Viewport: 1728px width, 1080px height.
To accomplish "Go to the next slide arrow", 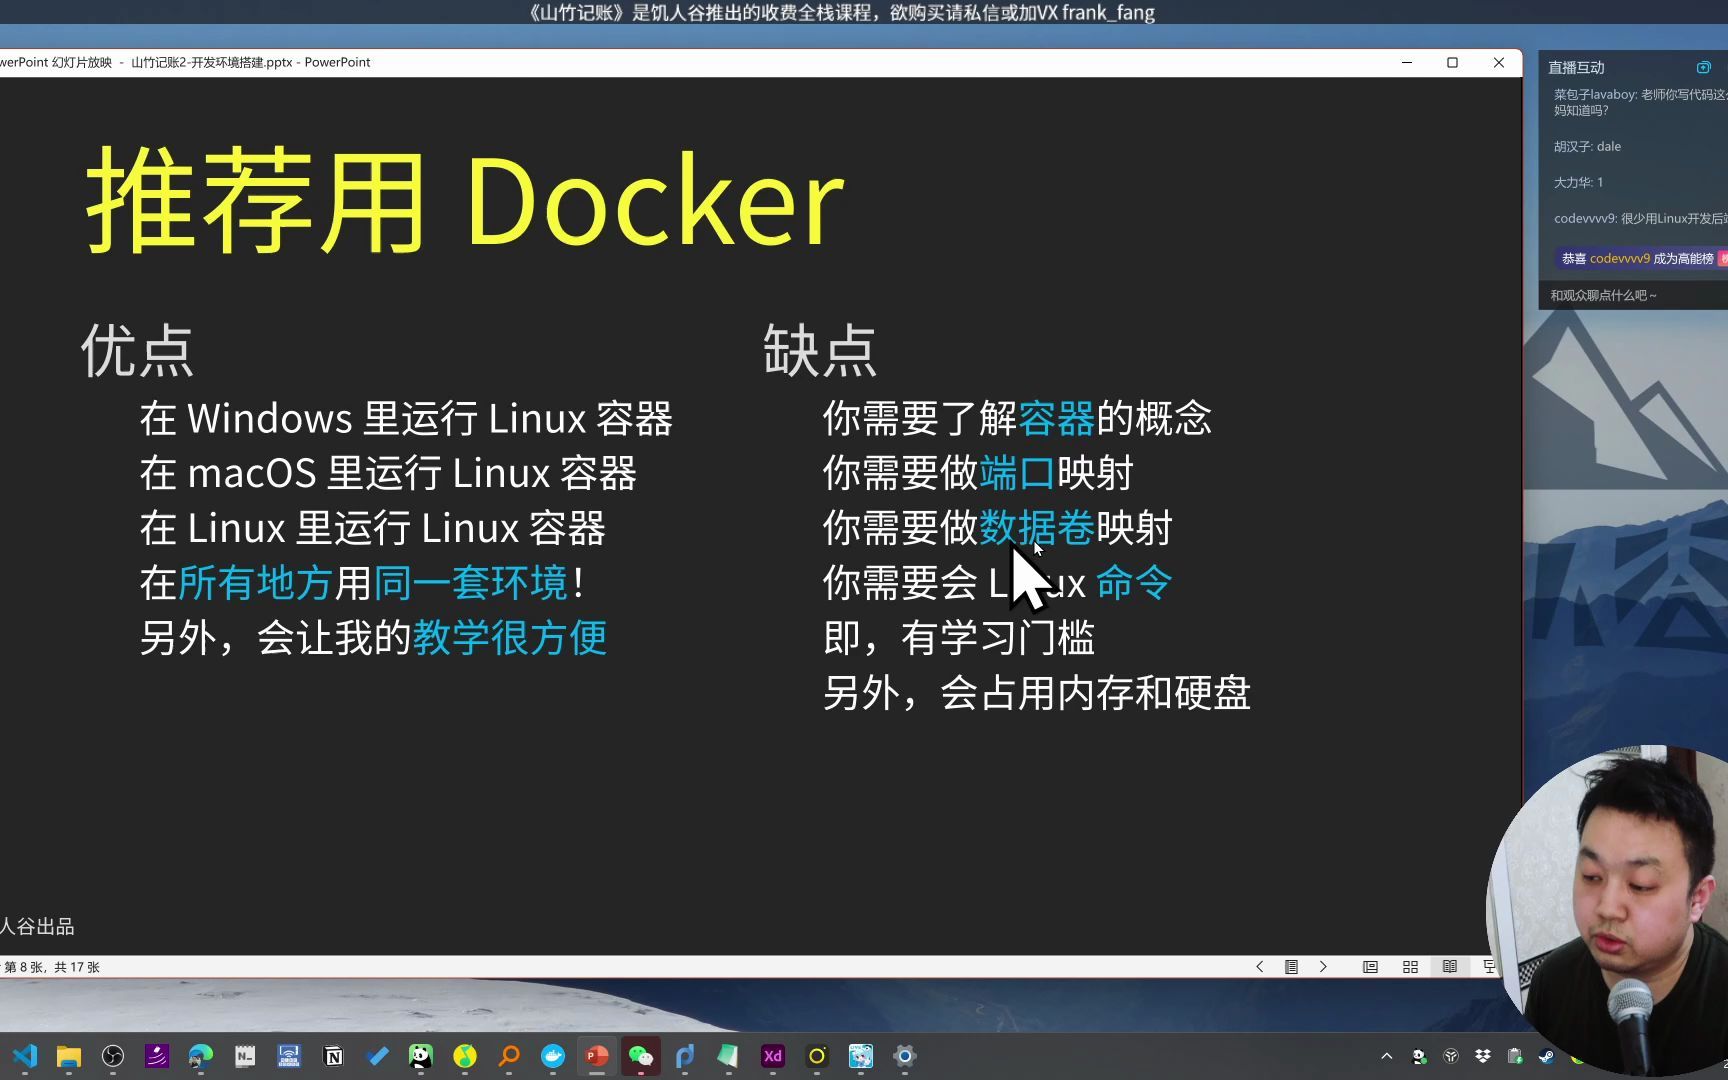I will pos(1323,967).
